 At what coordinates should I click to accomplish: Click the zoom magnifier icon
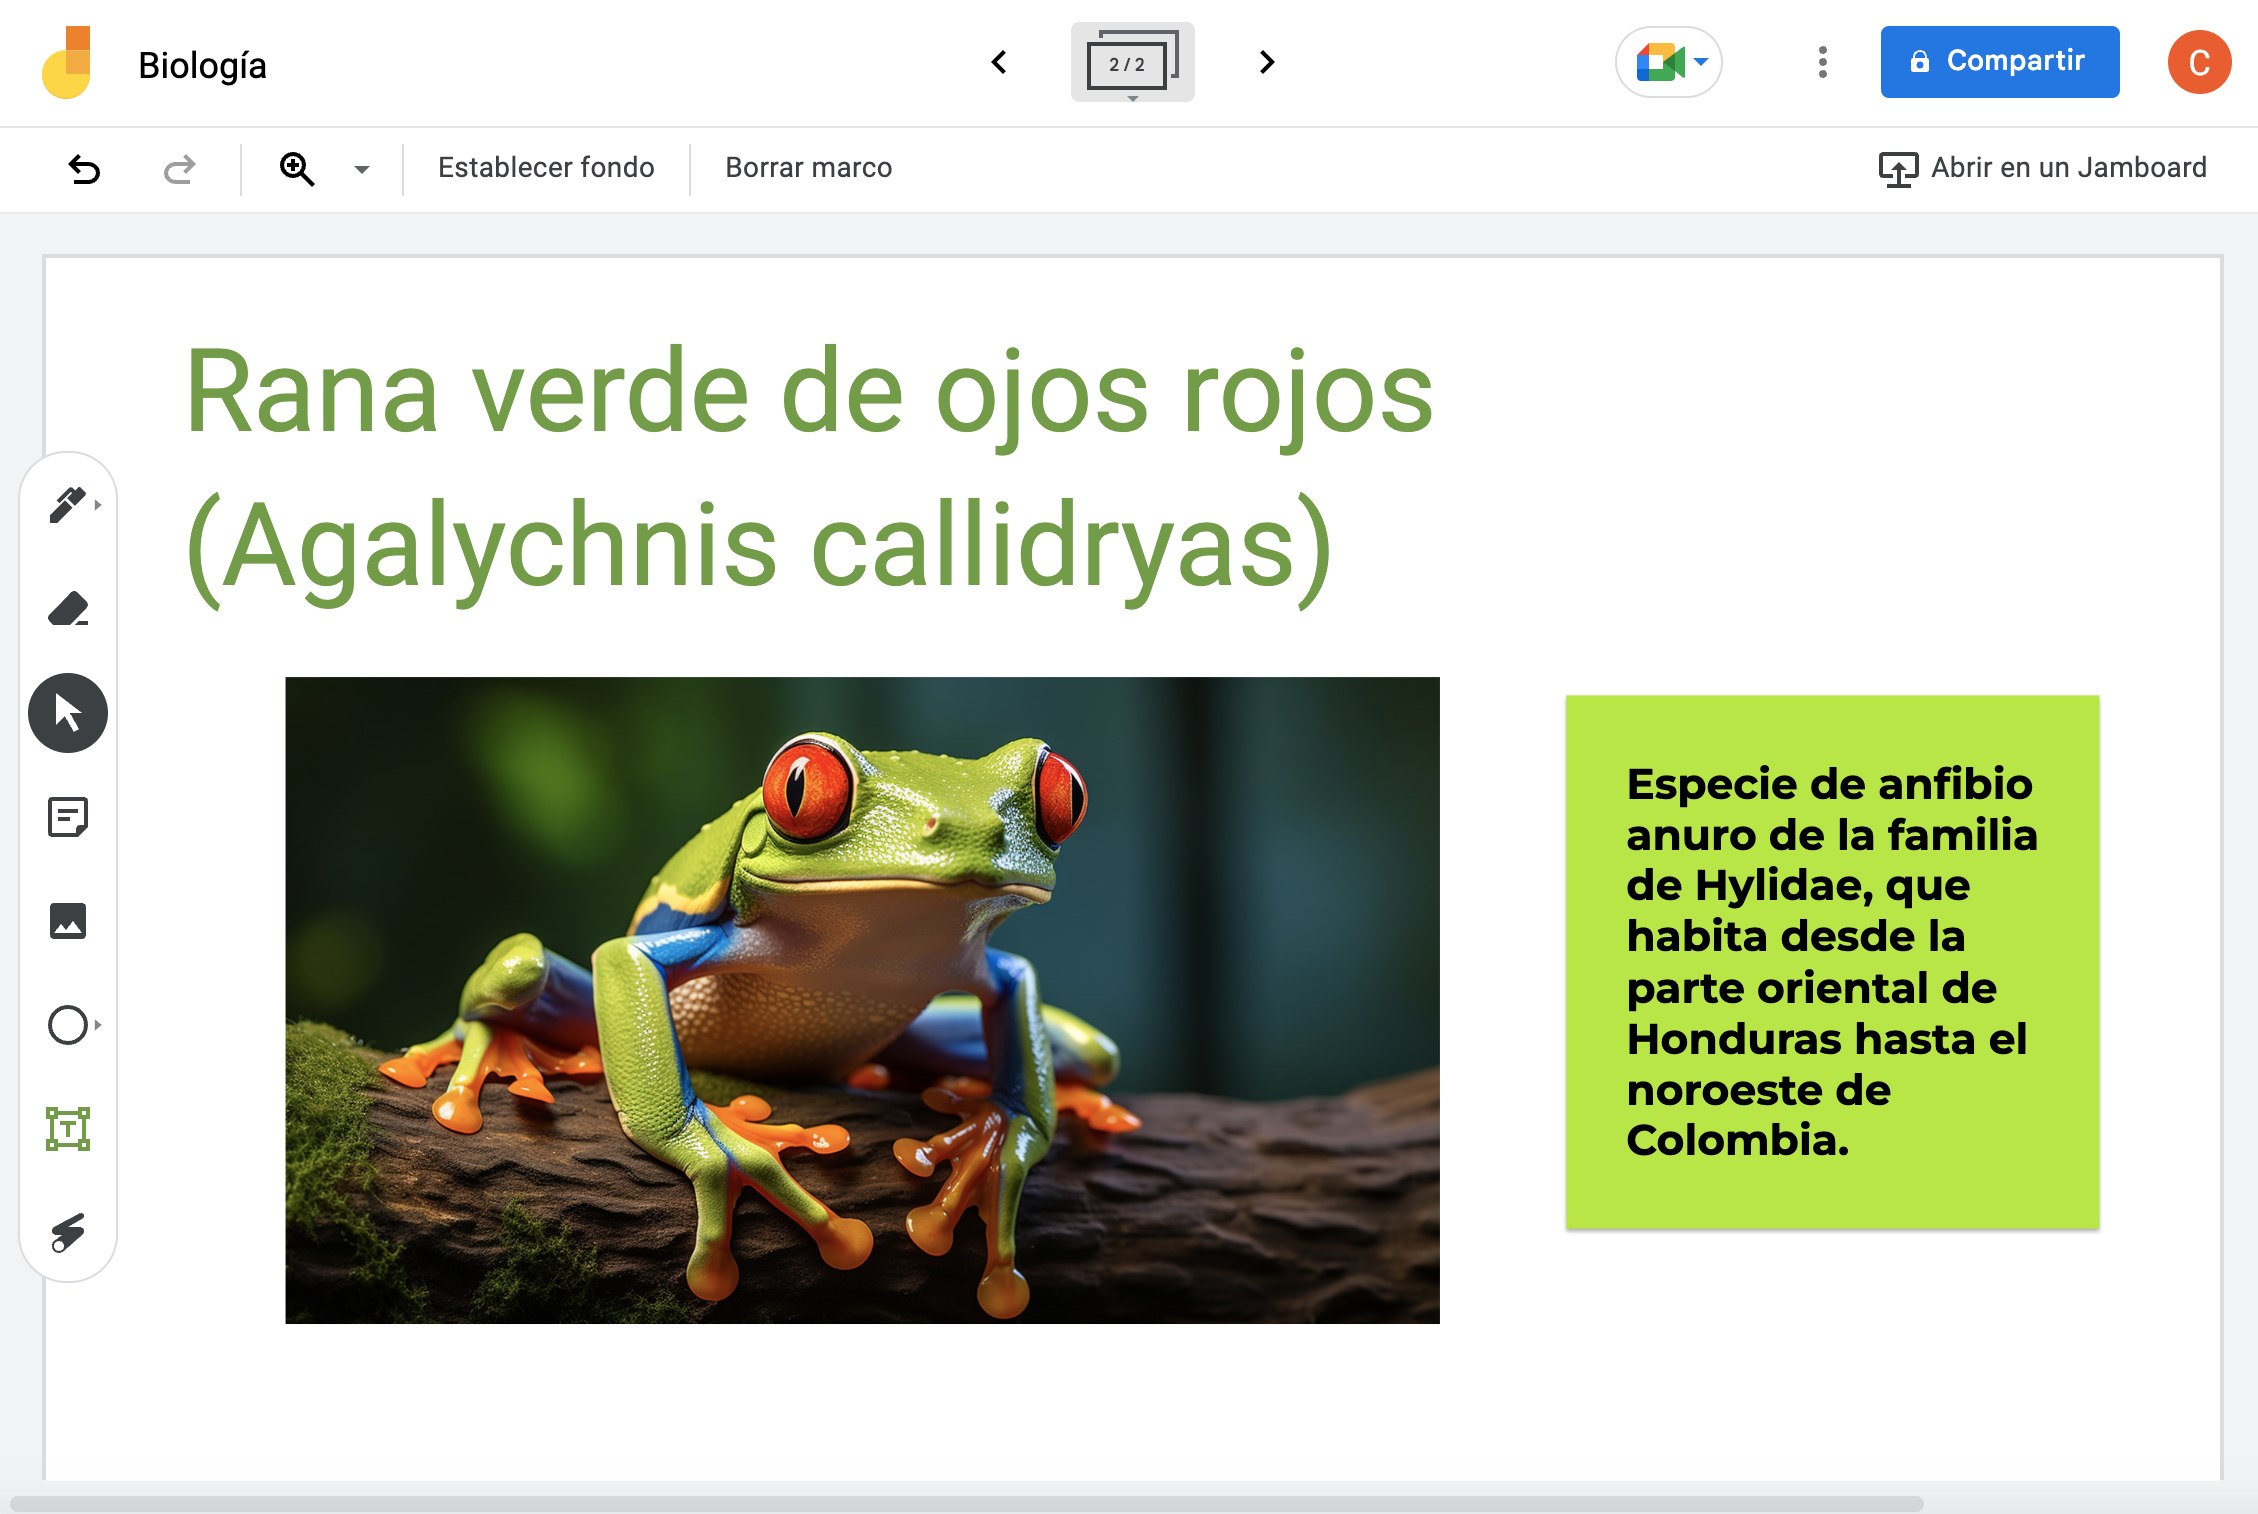(x=297, y=169)
